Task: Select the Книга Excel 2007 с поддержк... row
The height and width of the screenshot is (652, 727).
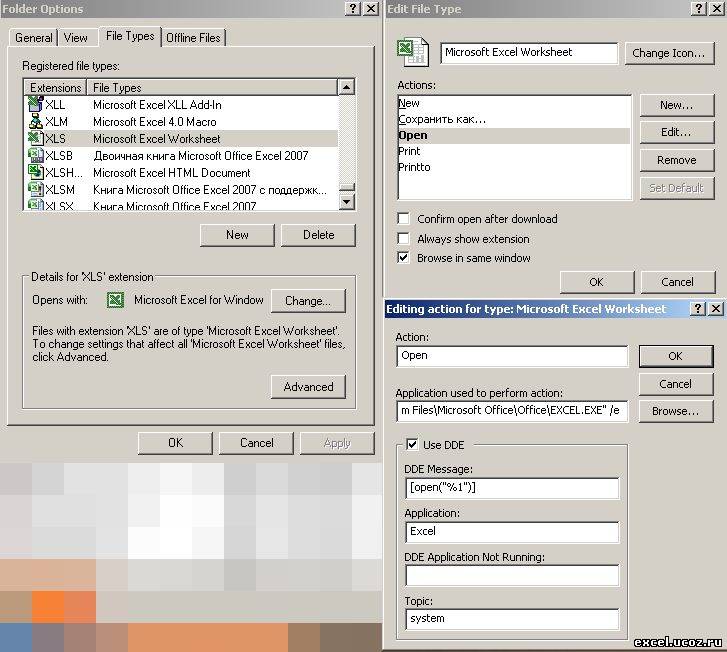Action: click(181, 190)
